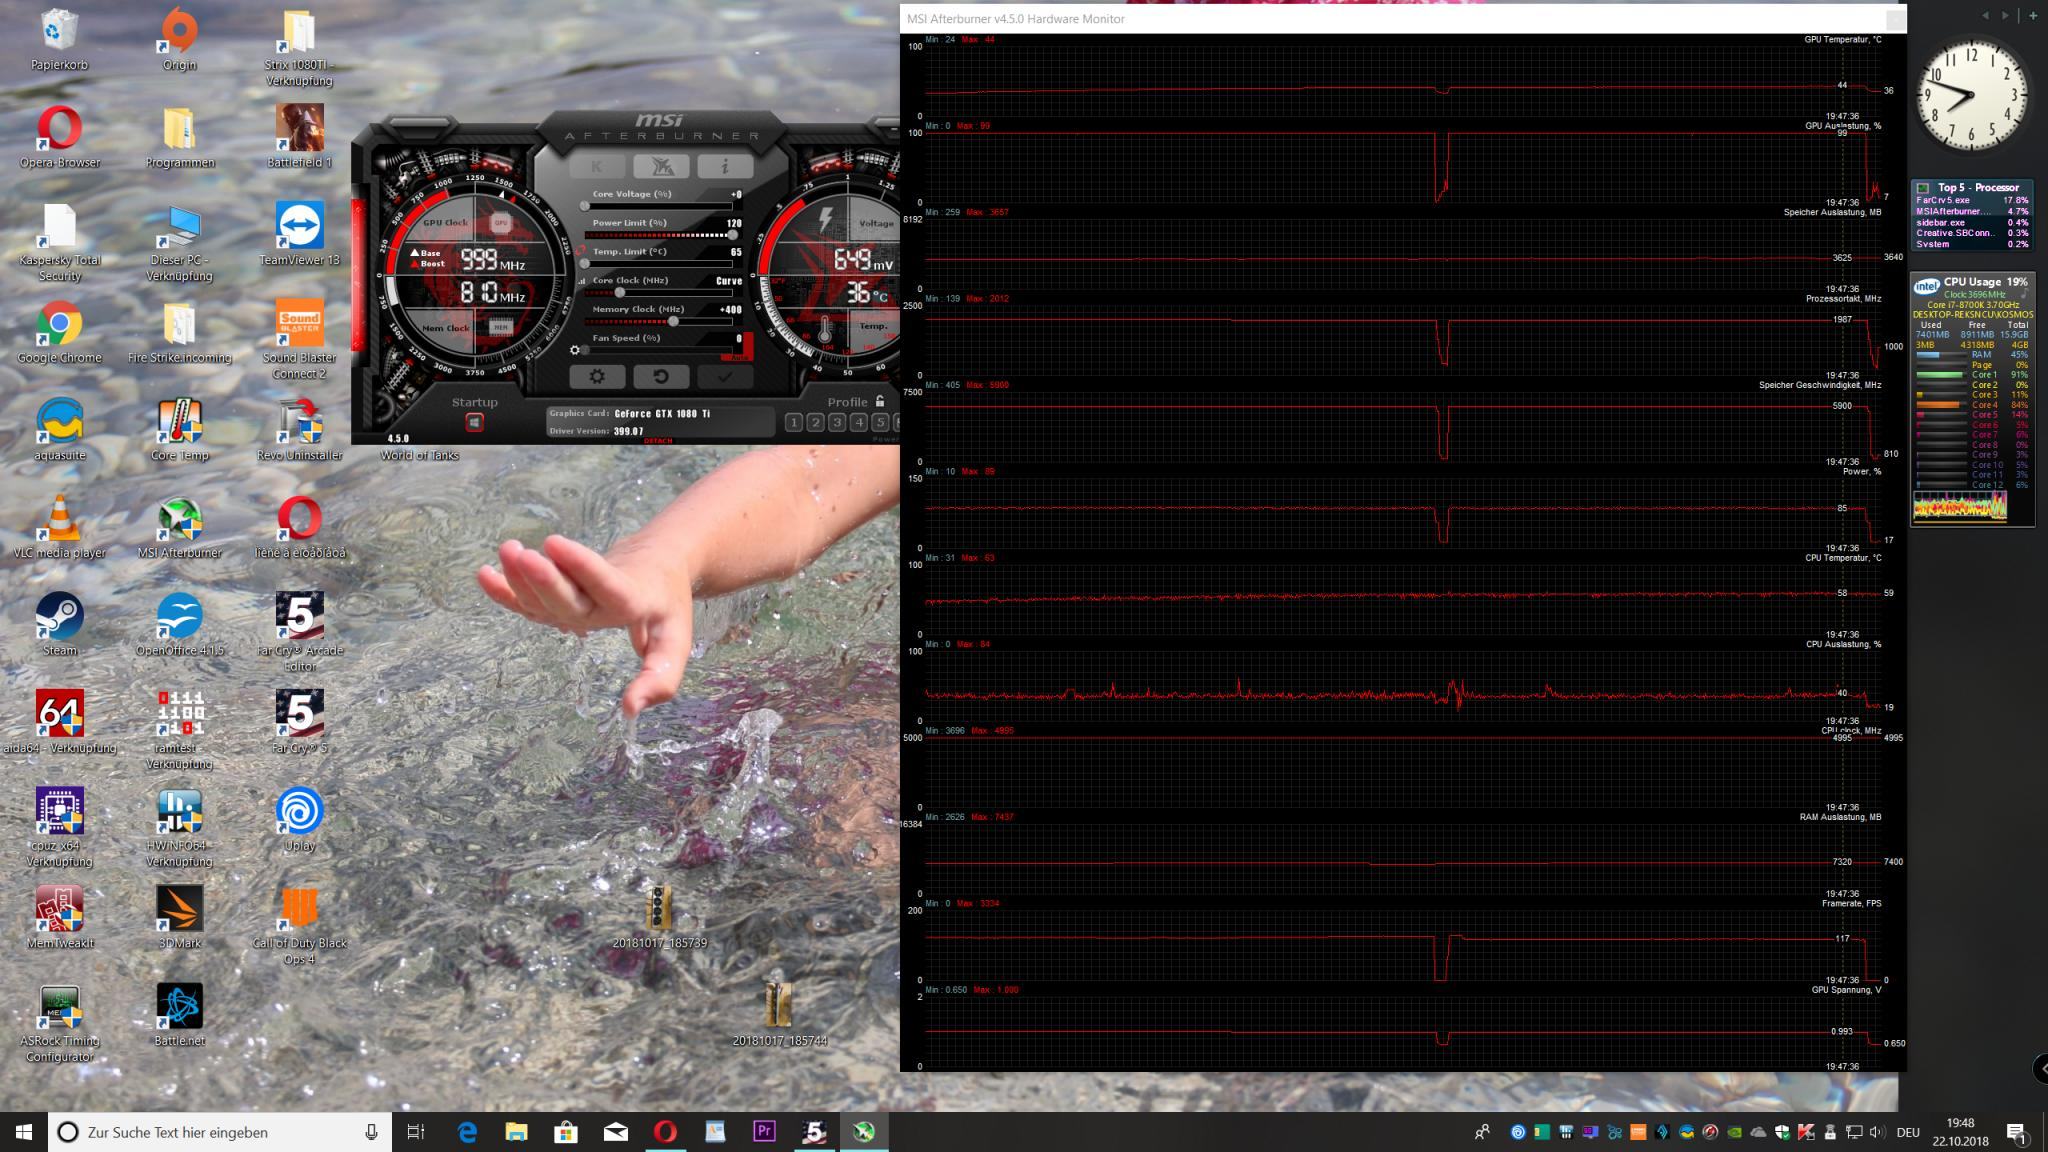The width and height of the screenshot is (2048, 1152).
Task: Open Afterburner settings gear button
Action: (x=597, y=377)
